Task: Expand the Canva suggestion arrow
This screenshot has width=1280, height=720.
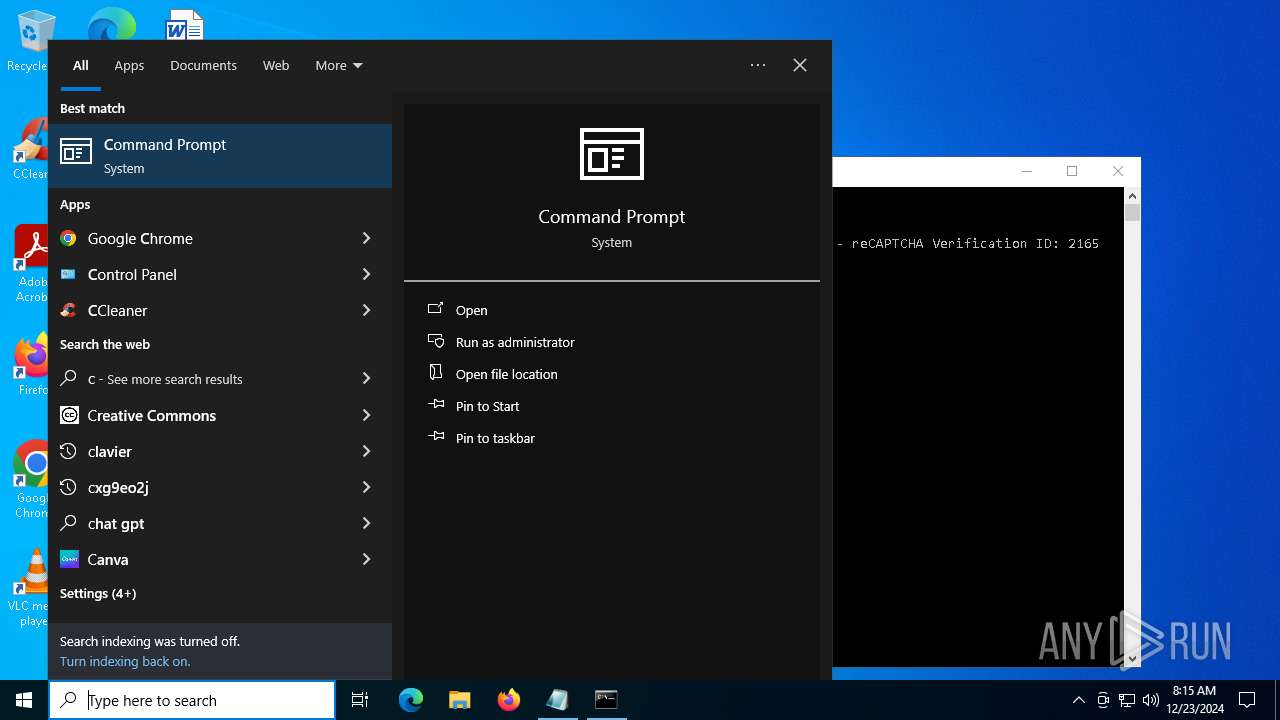Action: (366, 559)
